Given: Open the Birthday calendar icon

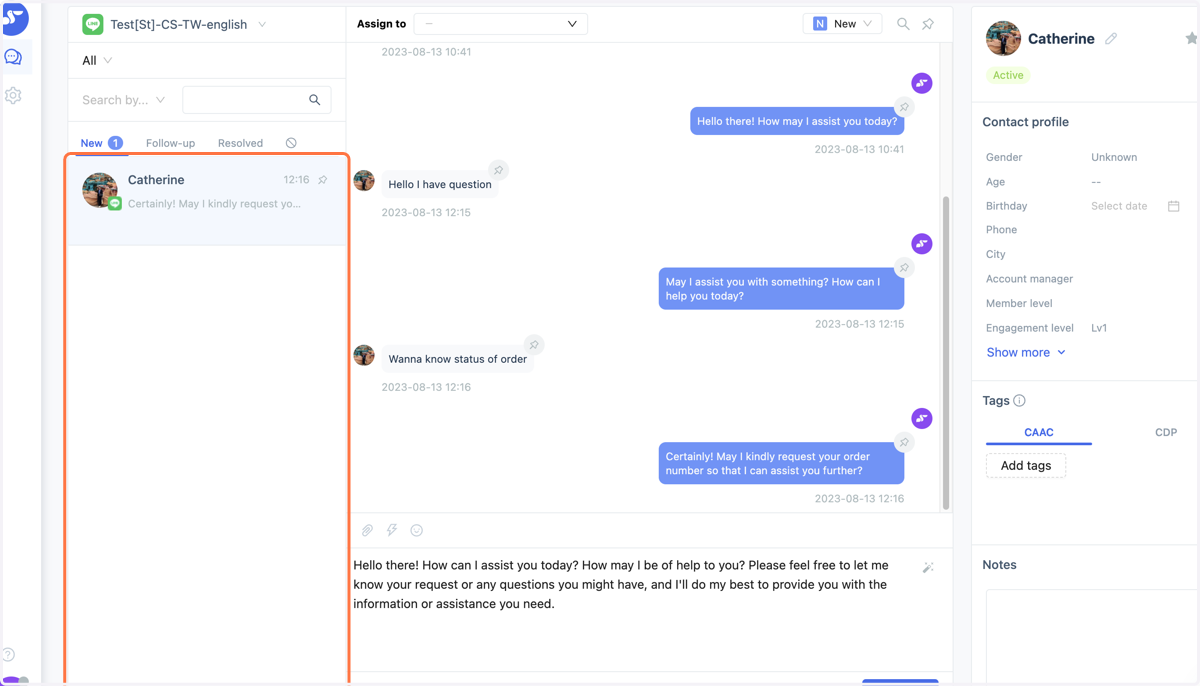Looking at the screenshot, I should pos(1174,206).
